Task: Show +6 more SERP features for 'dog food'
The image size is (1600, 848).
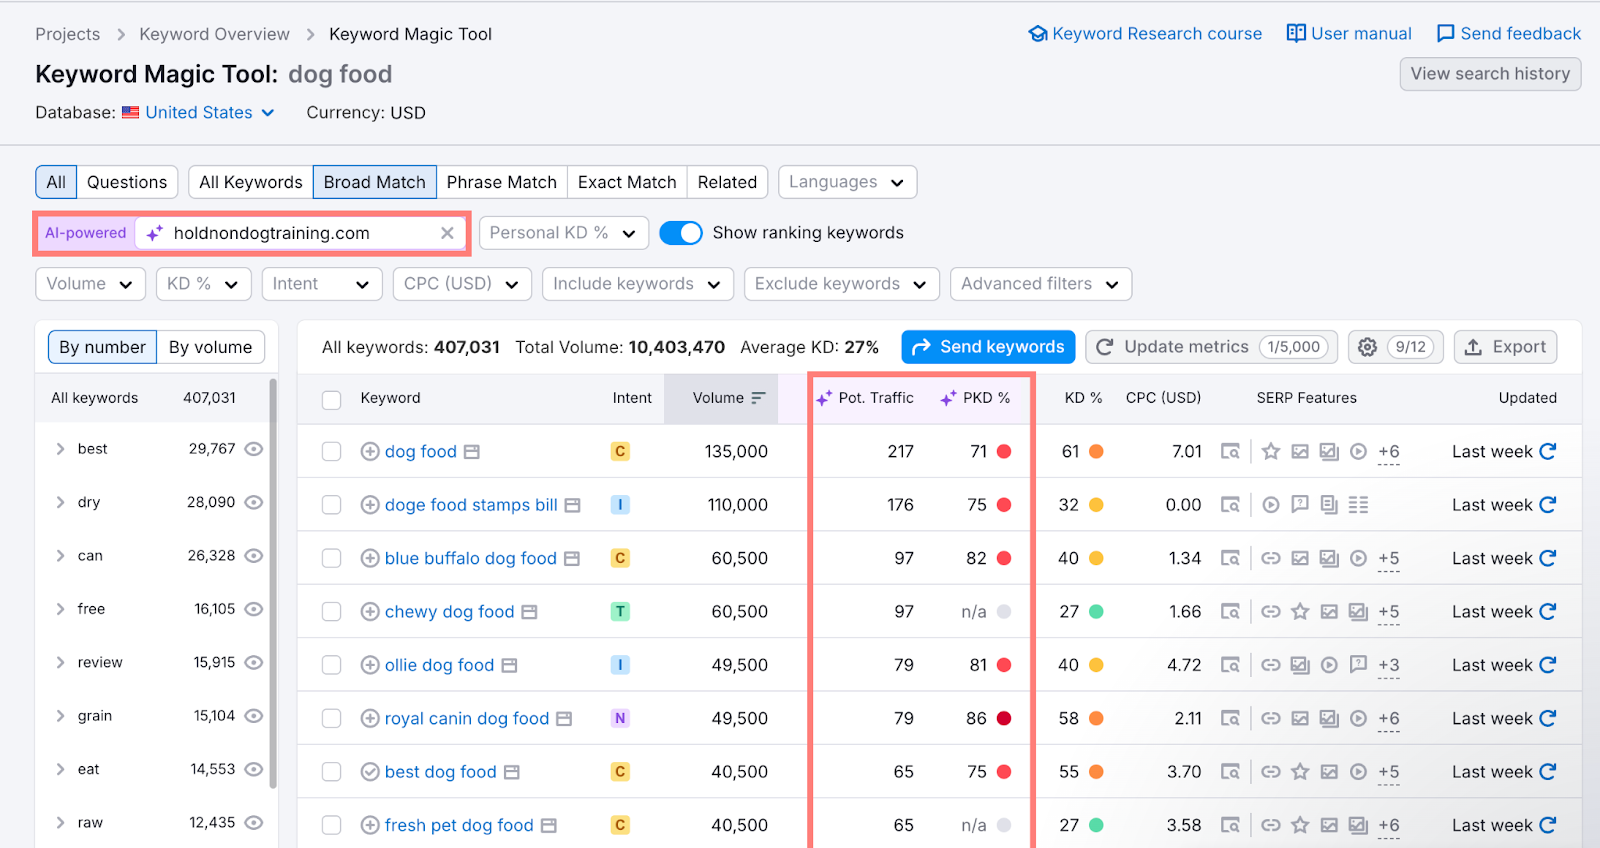Action: pyautogui.click(x=1388, y=452)
